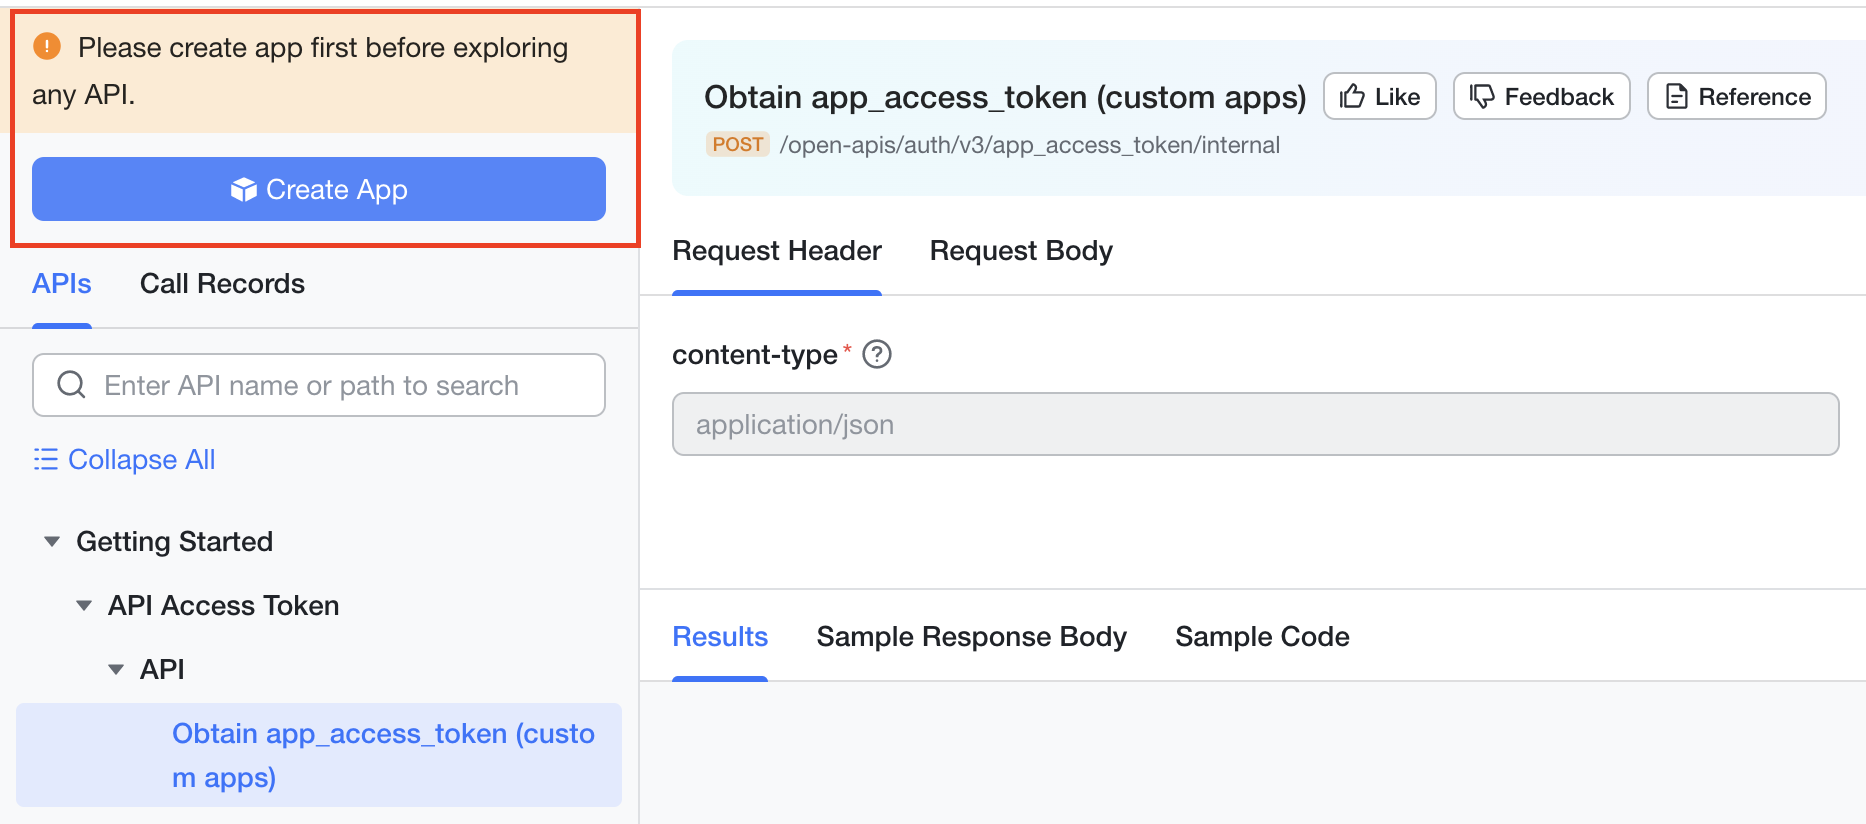Click the Collapse All link
Viewport: 1866px width, 824px height.
(141, 460)
